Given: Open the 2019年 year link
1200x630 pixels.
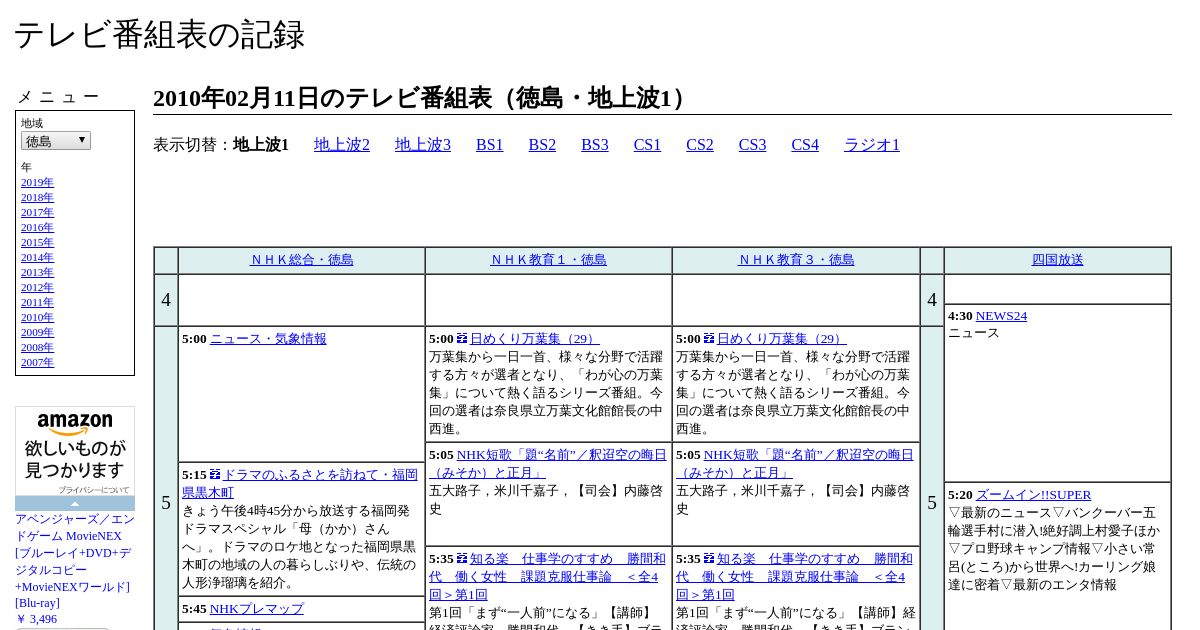Looking at the screenshot, I should 37,183.
